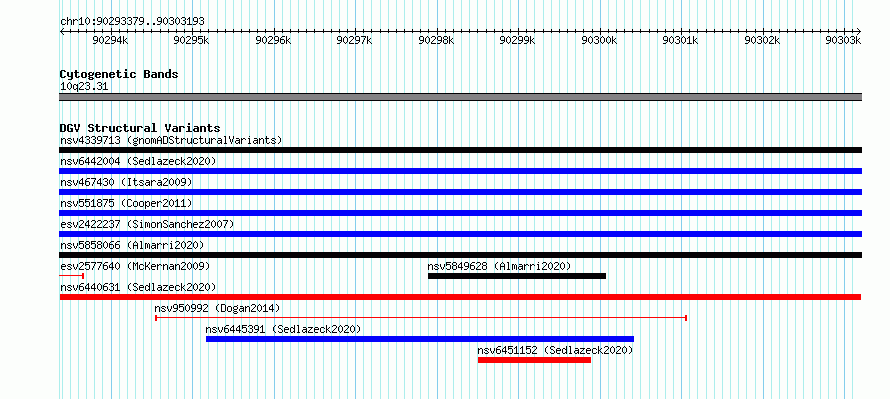Open the nsv6451152 (Sedlazeck2020) label
The width and height of the screenshot is (890, 399).
555,350
